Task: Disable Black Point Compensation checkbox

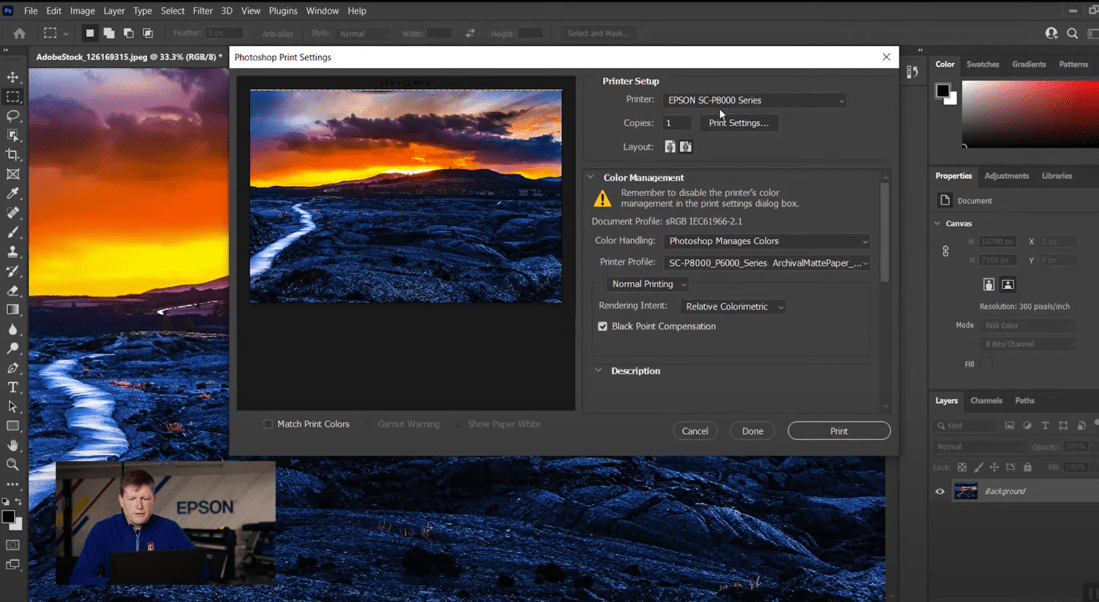Action: [603, 327]
